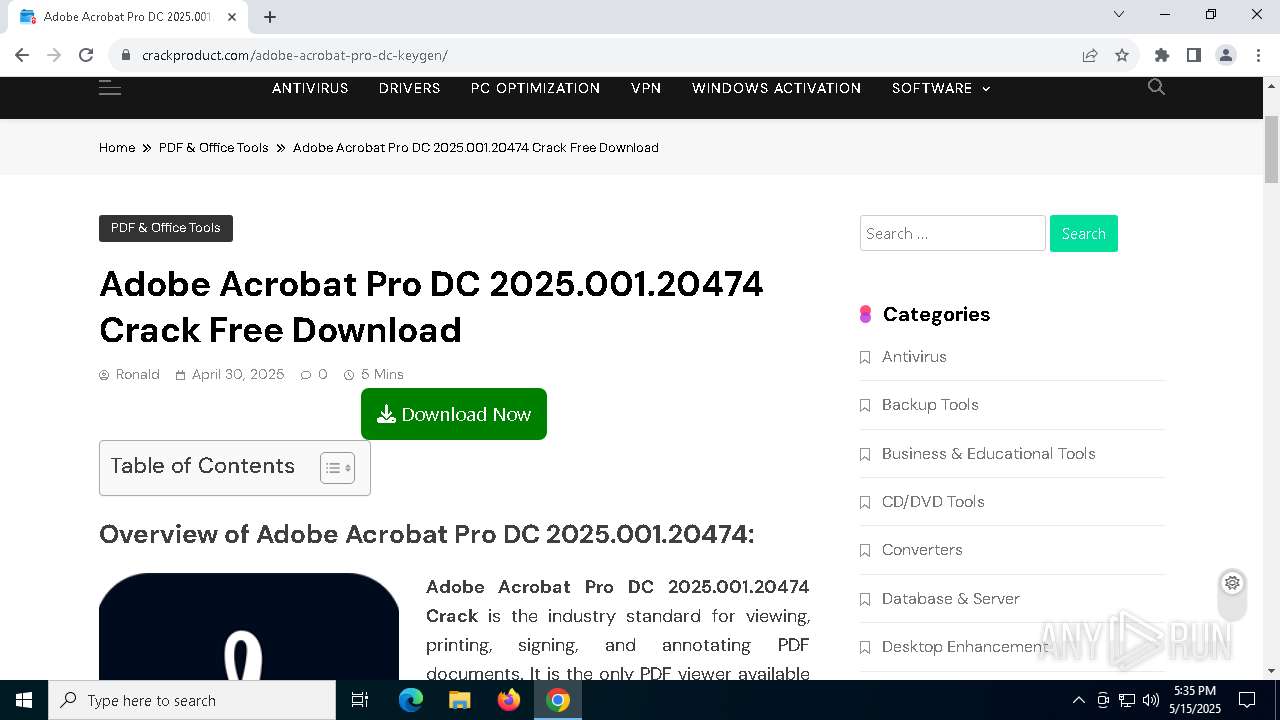
Task: Bookmark this page with the star icon
Action: pyautogui.click(x=1122, y=55)
